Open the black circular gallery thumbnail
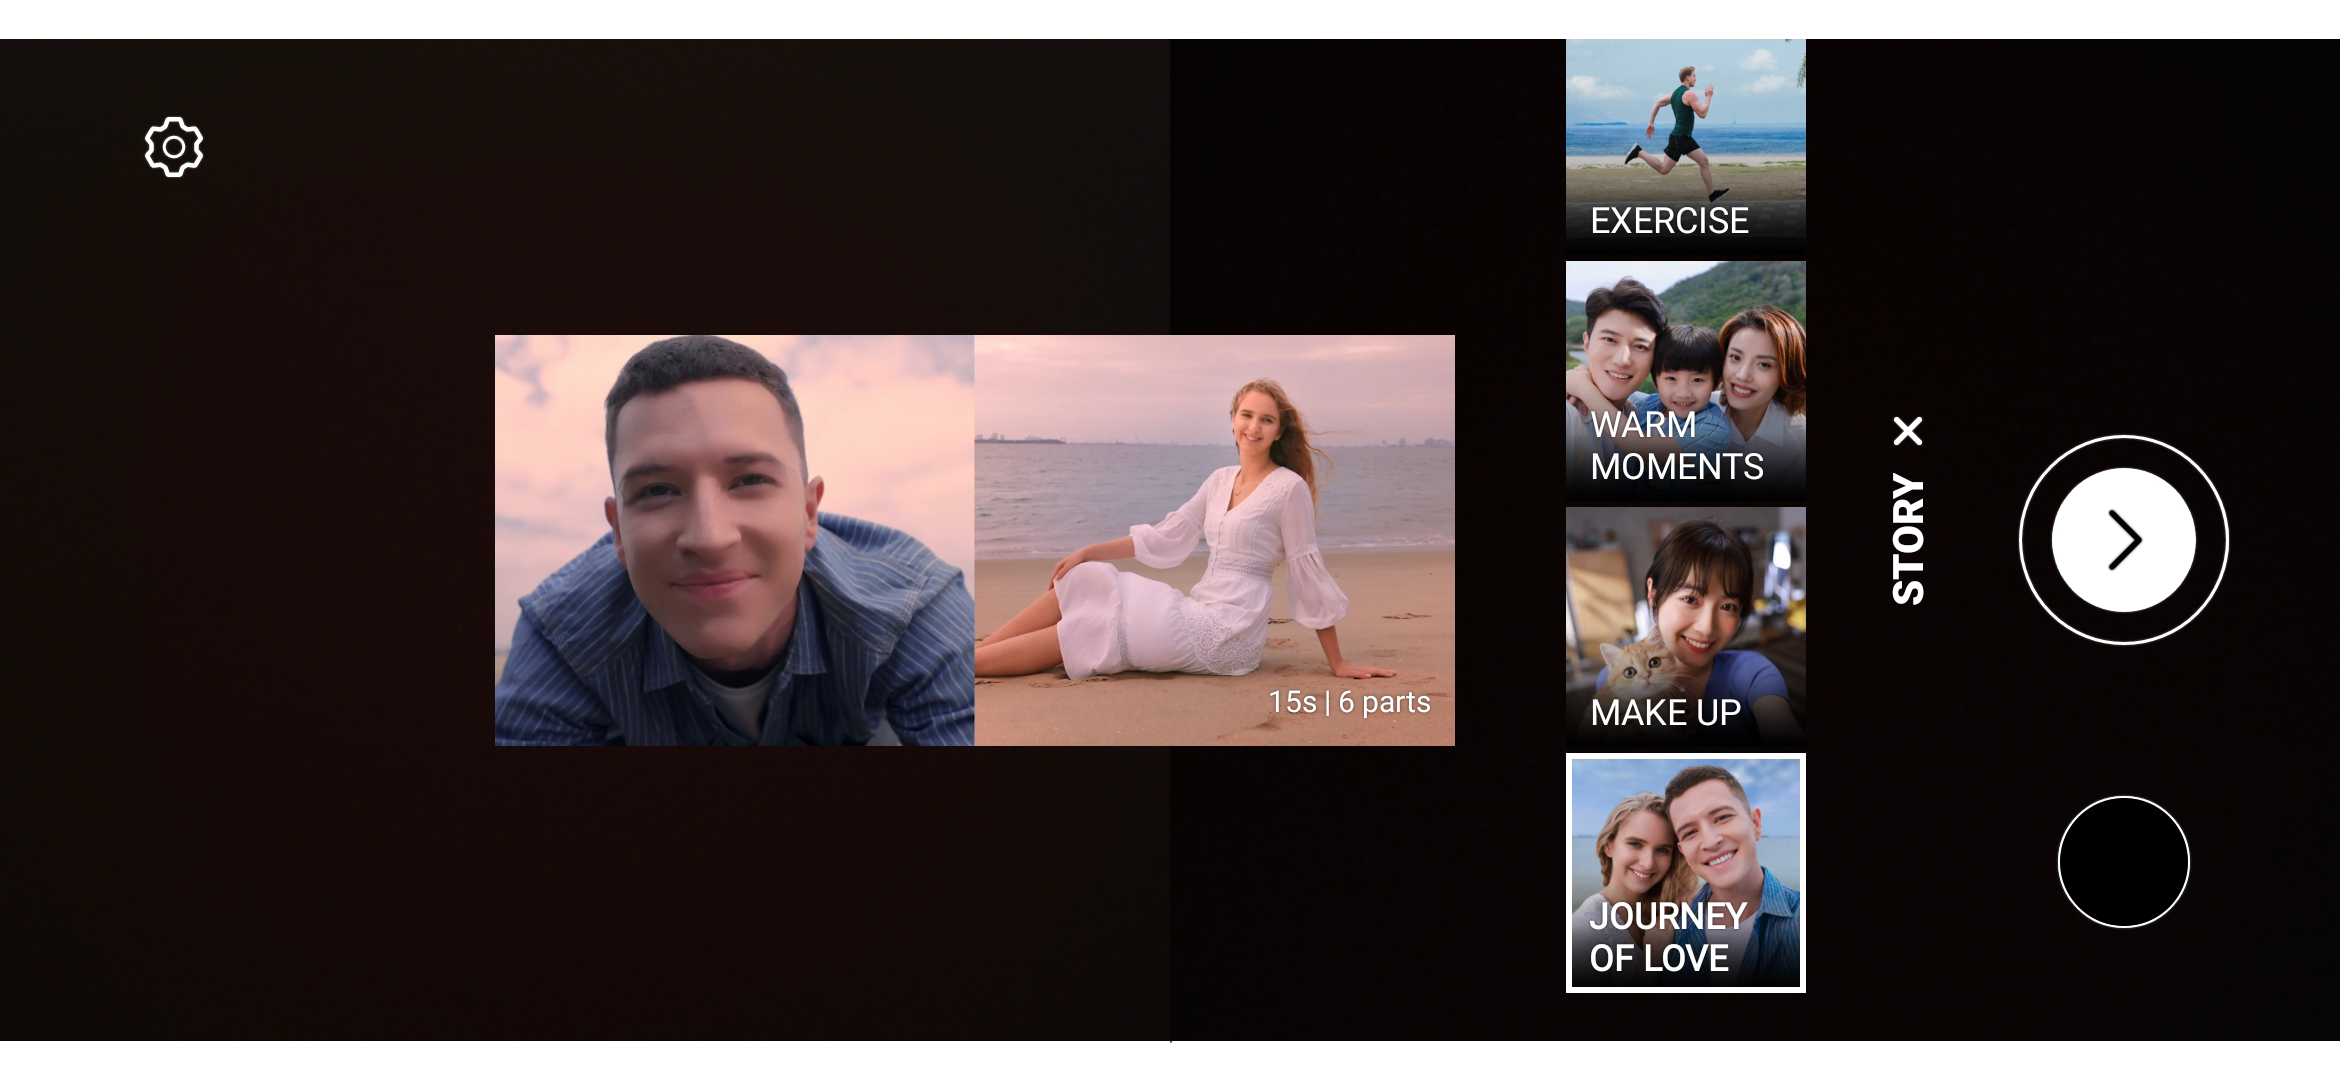 (x=2123, y=862)
